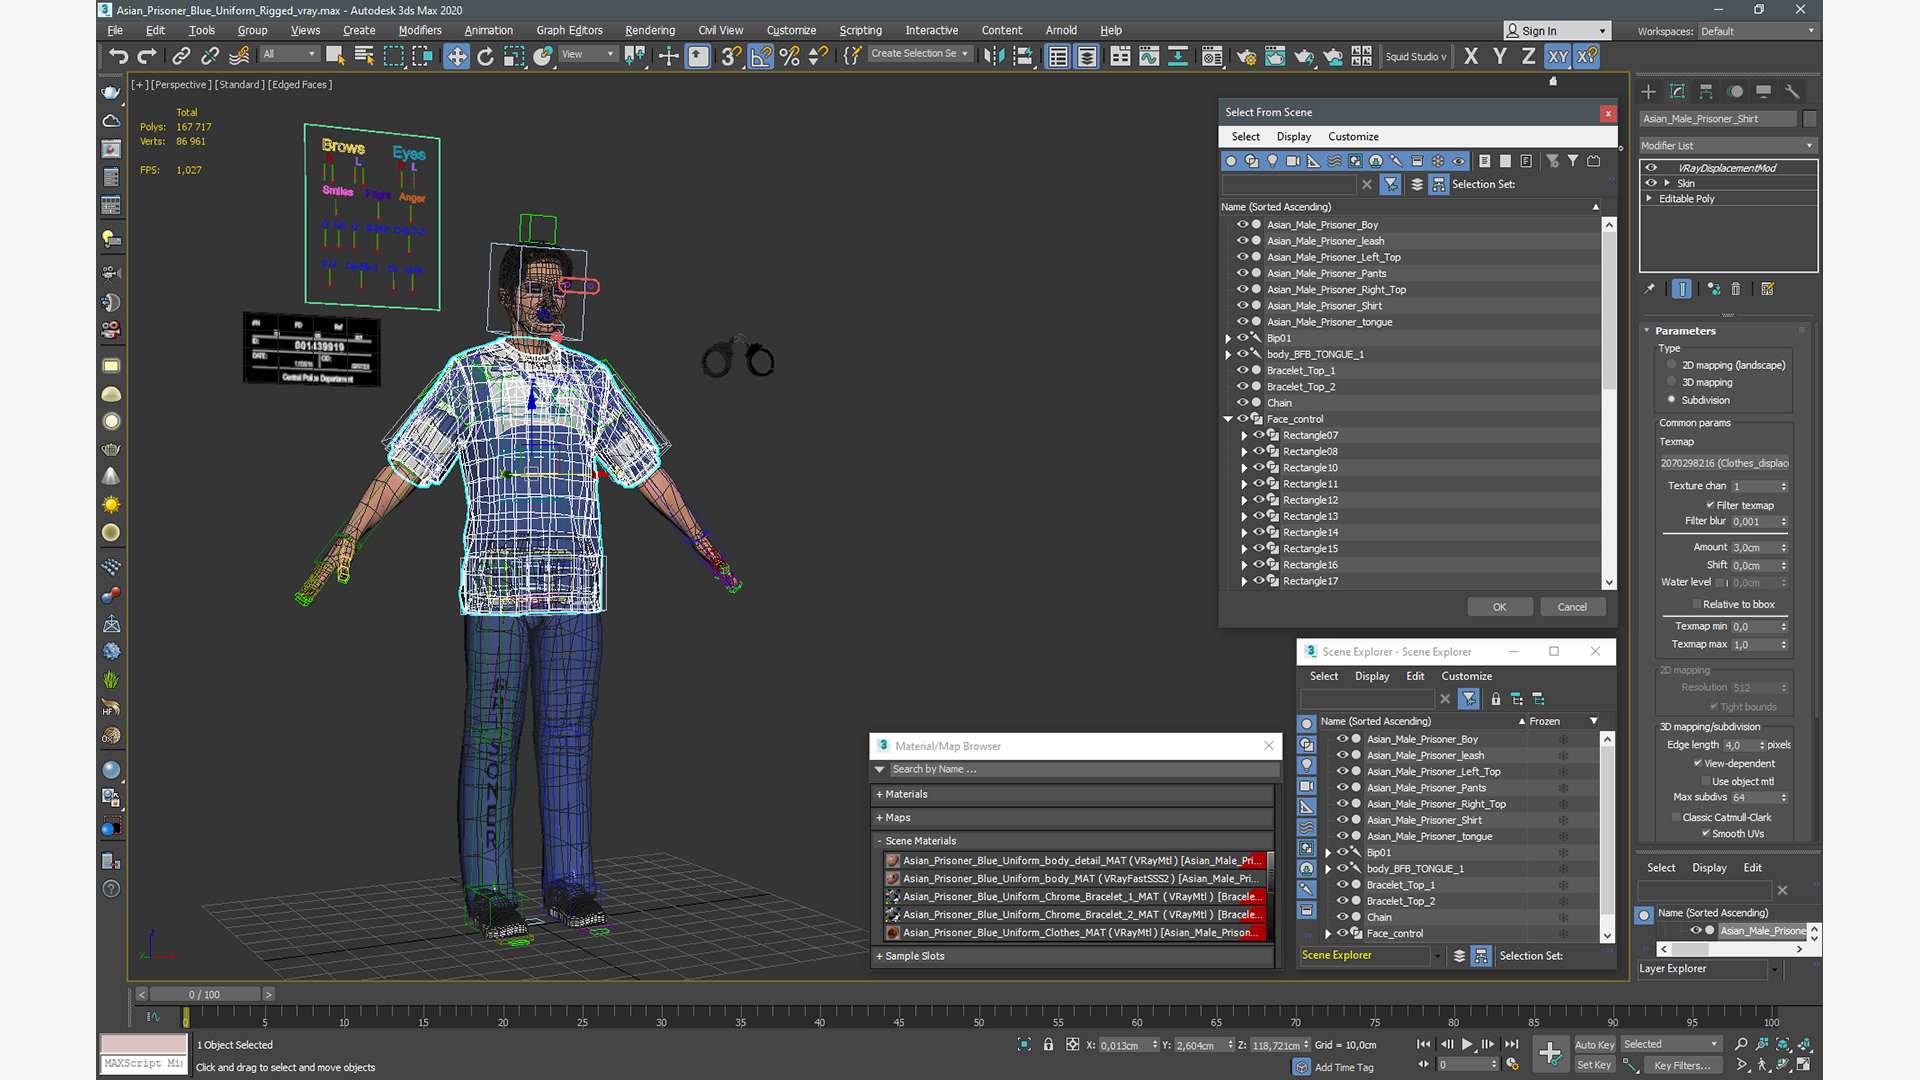Screen dimensions: 1920x1080
Task: Open the Rendered Frame Window icon
Action: (1275, 56)
